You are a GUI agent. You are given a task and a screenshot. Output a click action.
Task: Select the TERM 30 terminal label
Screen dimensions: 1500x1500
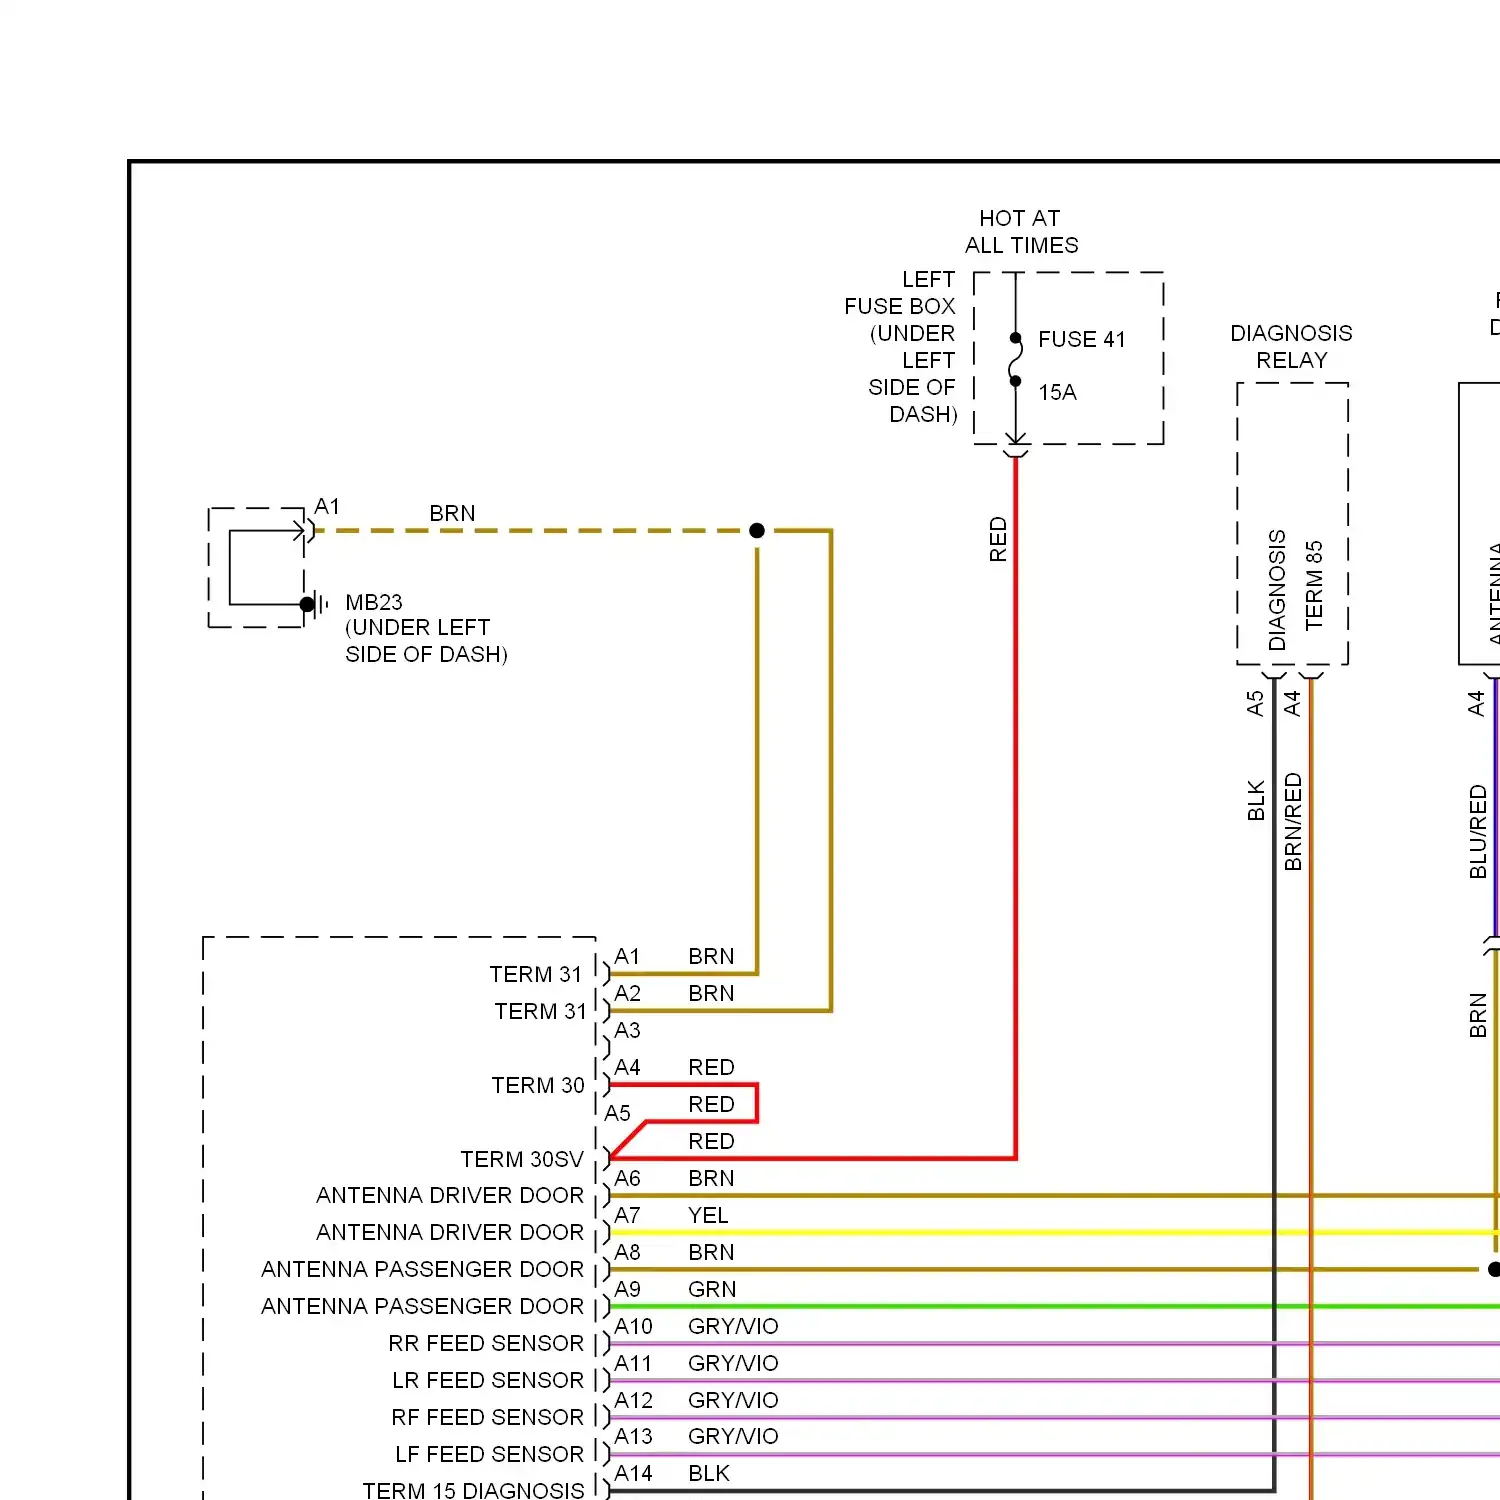pos(538,1086)
